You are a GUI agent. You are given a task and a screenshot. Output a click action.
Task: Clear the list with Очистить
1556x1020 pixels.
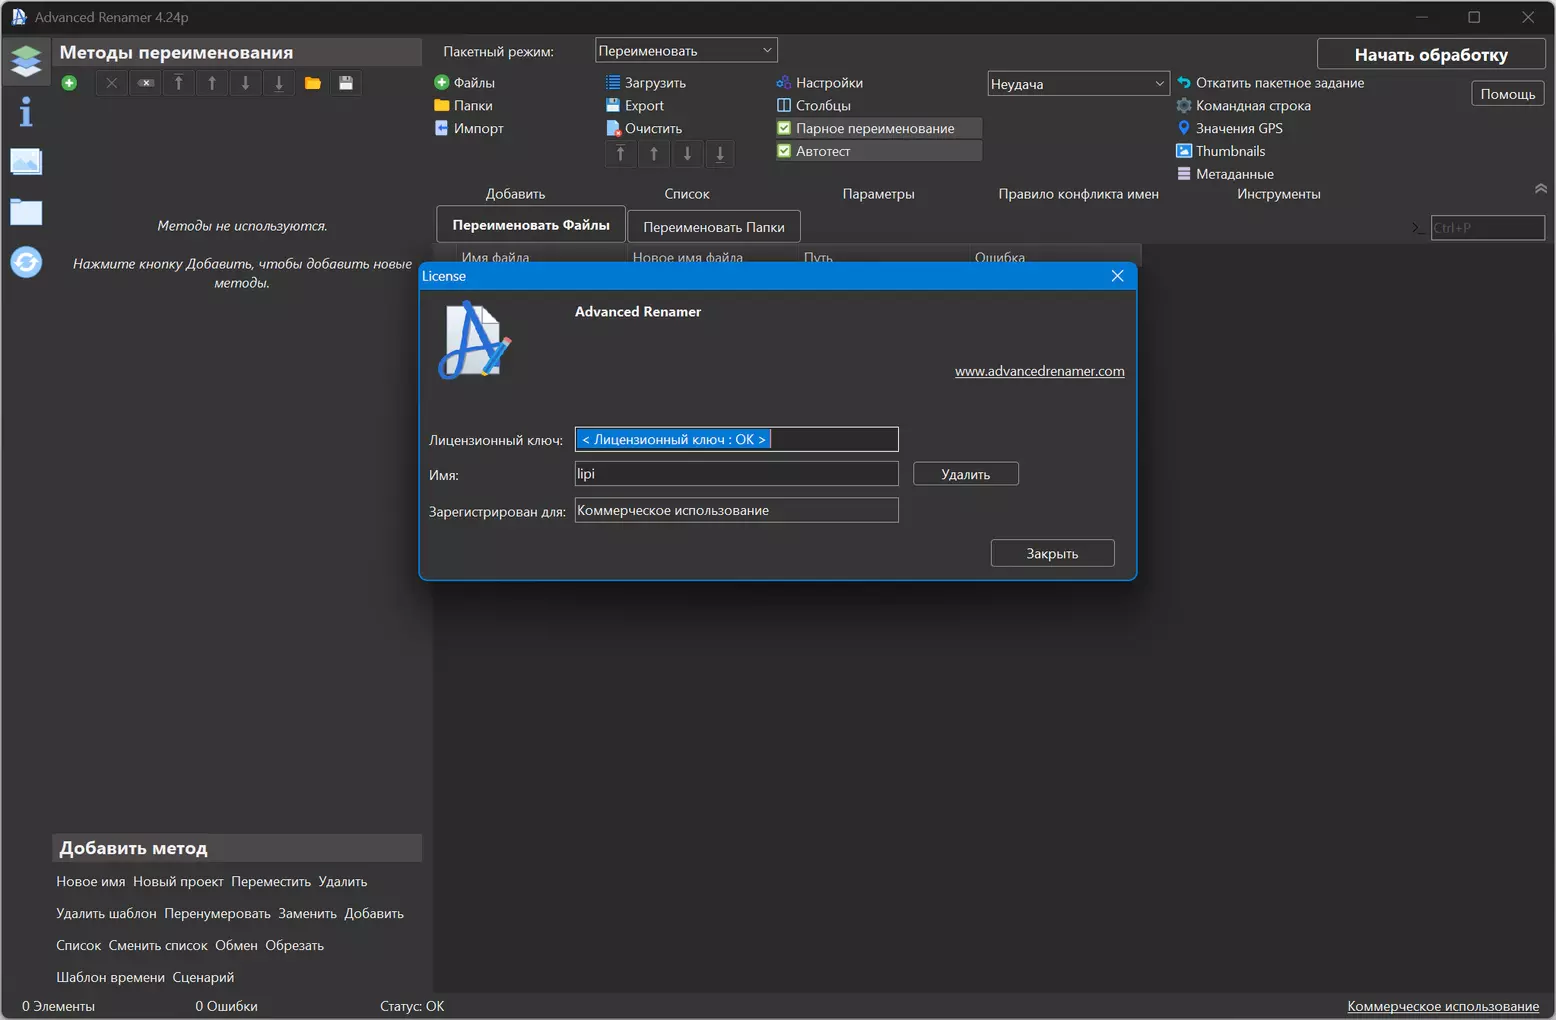644,128
